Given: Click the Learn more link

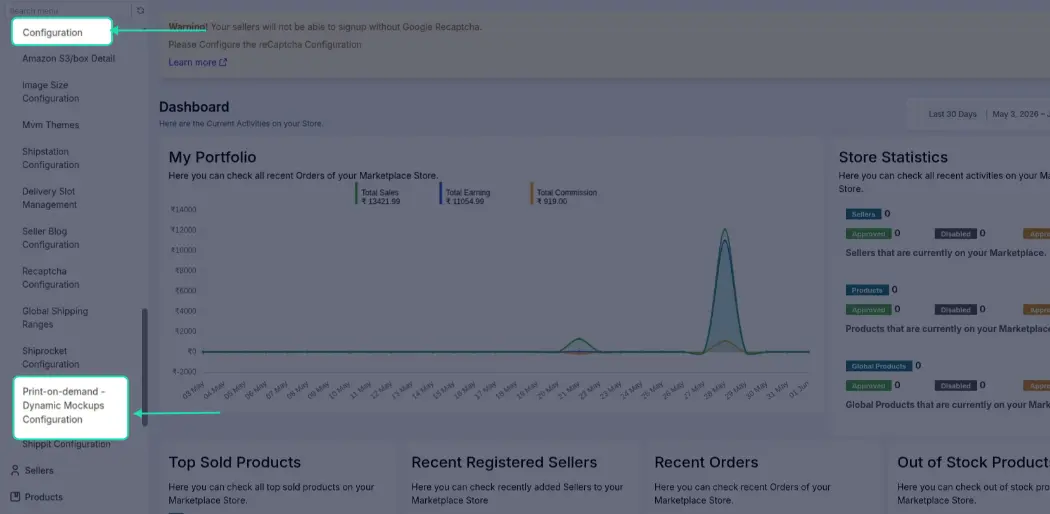Looking at the screenshot, I should [x=192, y=62].
